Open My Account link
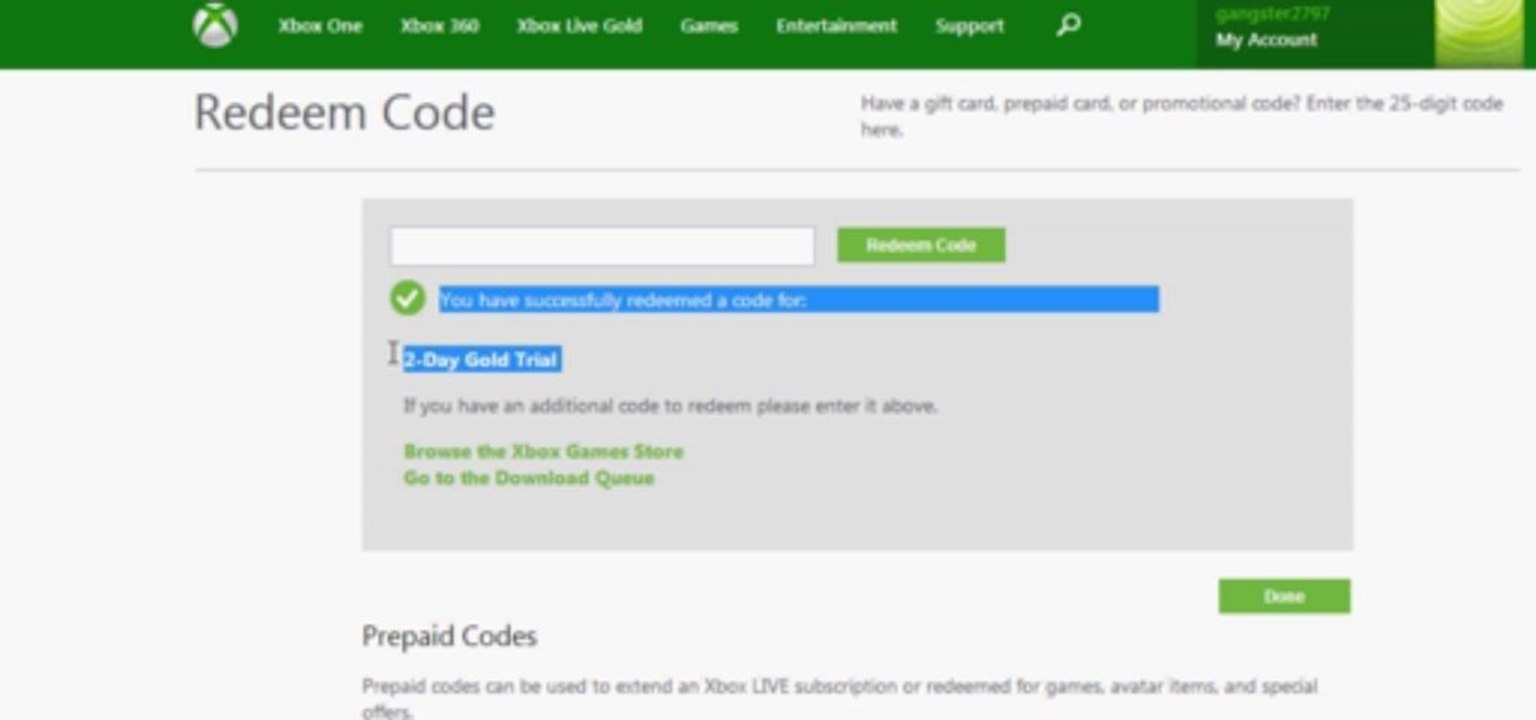 click(x=1266, y=40)
